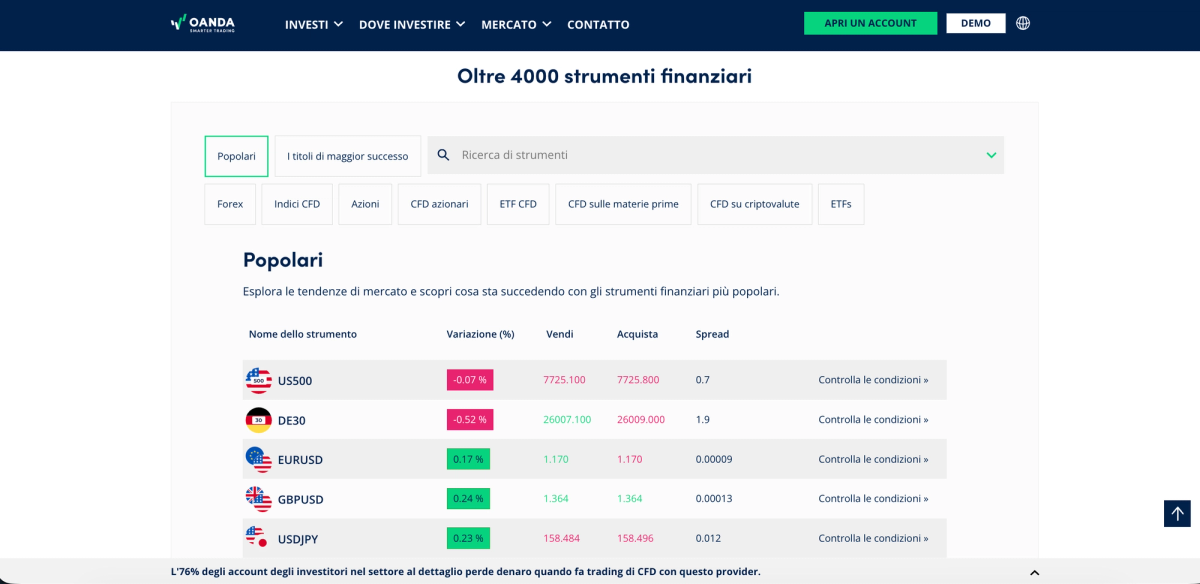Select the Indici CFD tab
The height and width of the screenshot is (584, 1200).
coord(297,204)
